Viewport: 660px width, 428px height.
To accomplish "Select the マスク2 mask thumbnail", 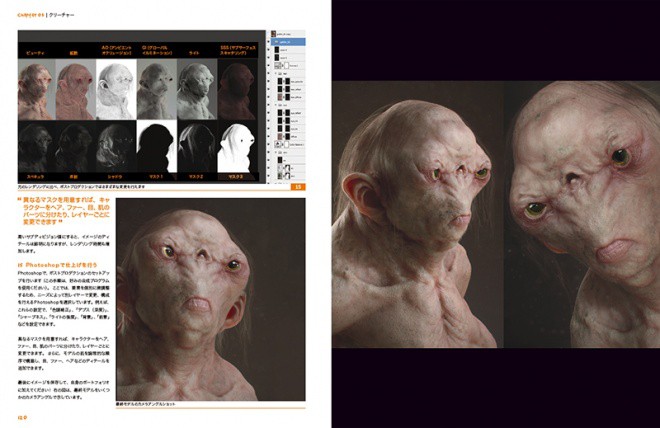I will (x=197, y=146).
